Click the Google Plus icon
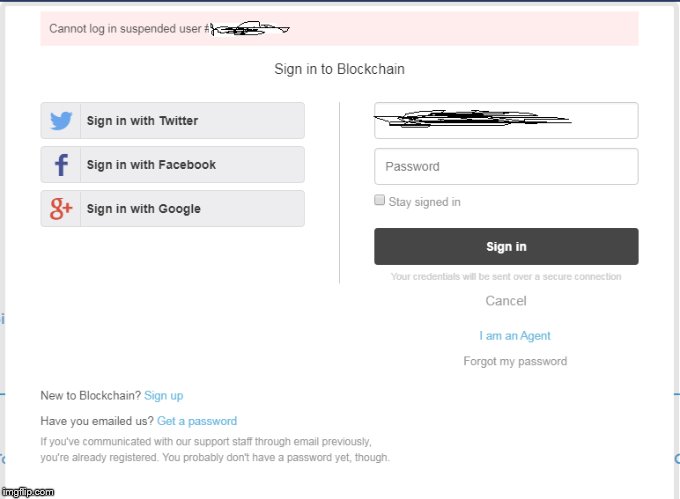This screenshot has width=680, height=499. click(x=61, y=209)
